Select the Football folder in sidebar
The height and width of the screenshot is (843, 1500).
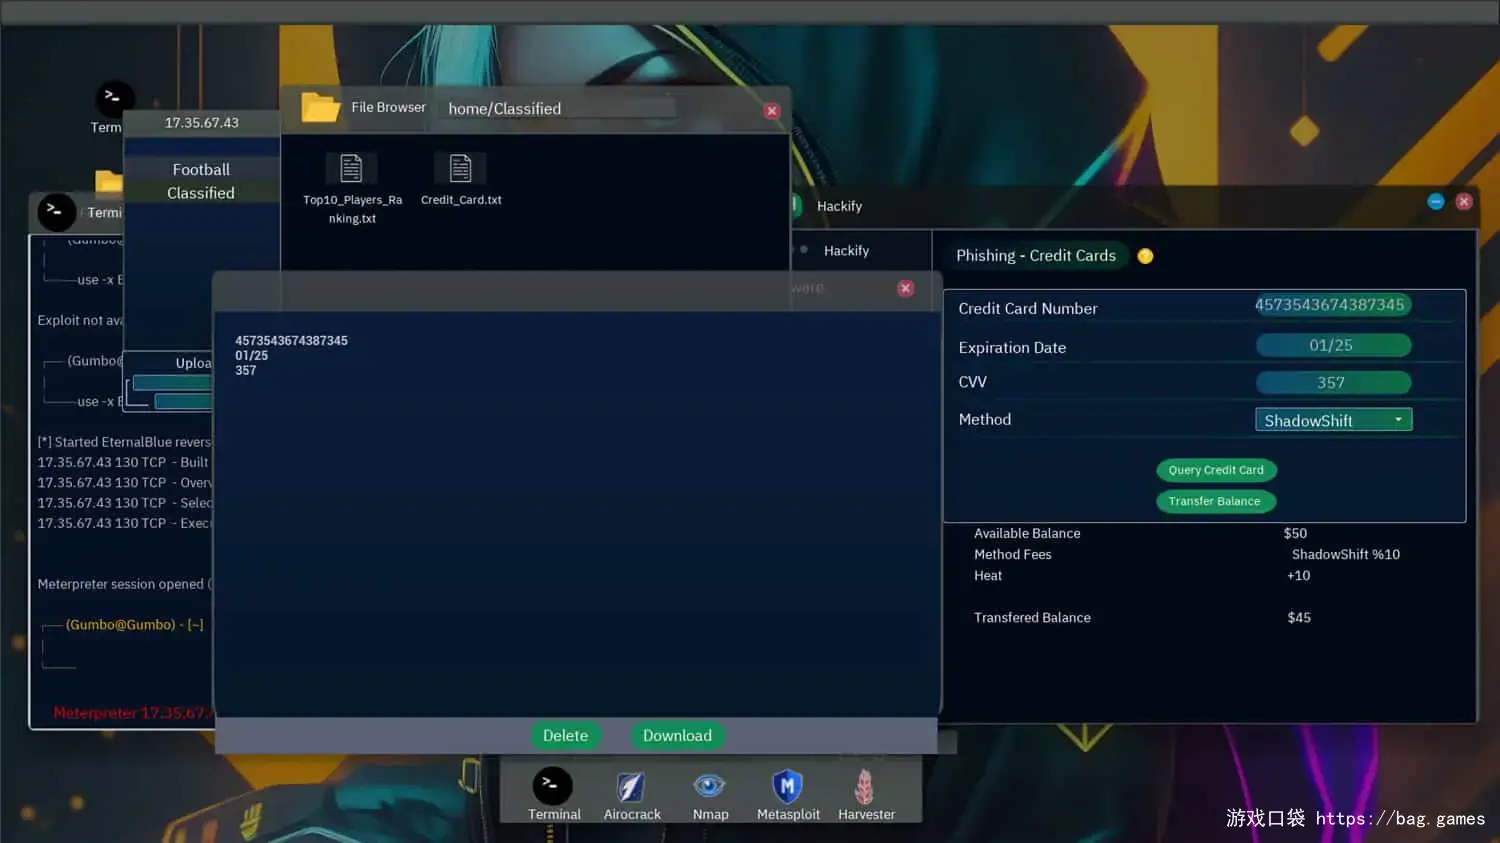201,170
